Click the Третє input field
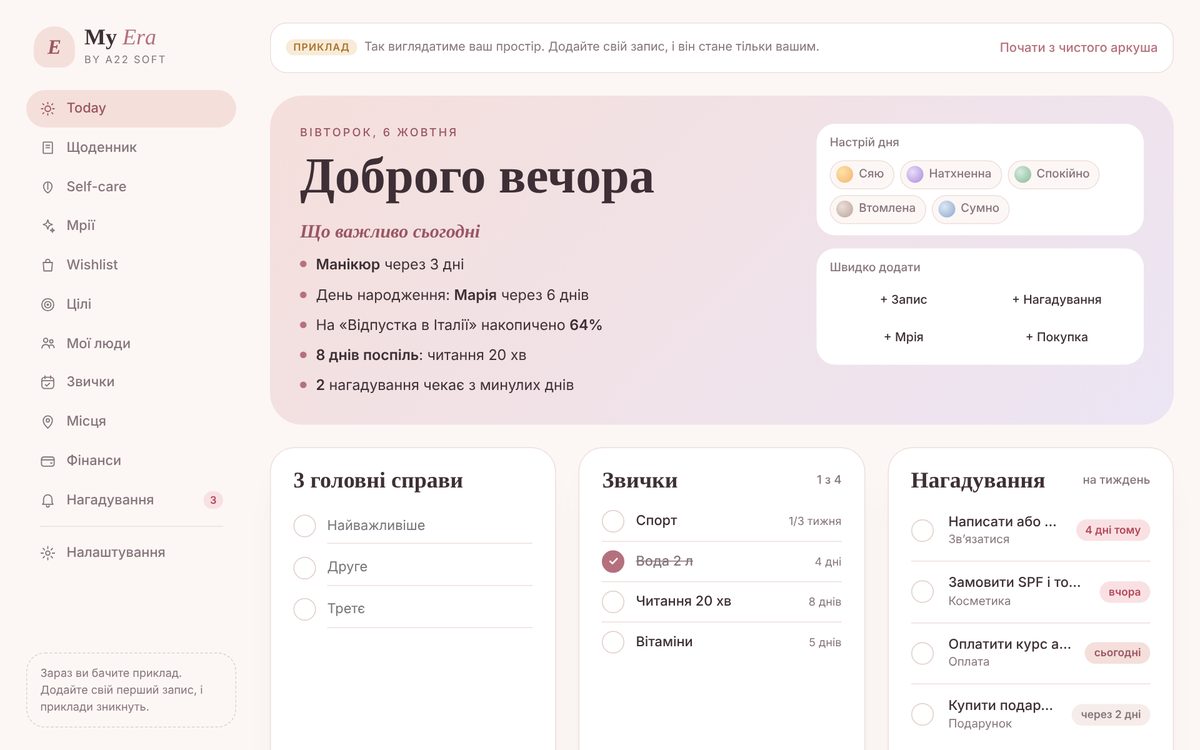Viewport: 1200px width, 750px height. coord(429,609)
